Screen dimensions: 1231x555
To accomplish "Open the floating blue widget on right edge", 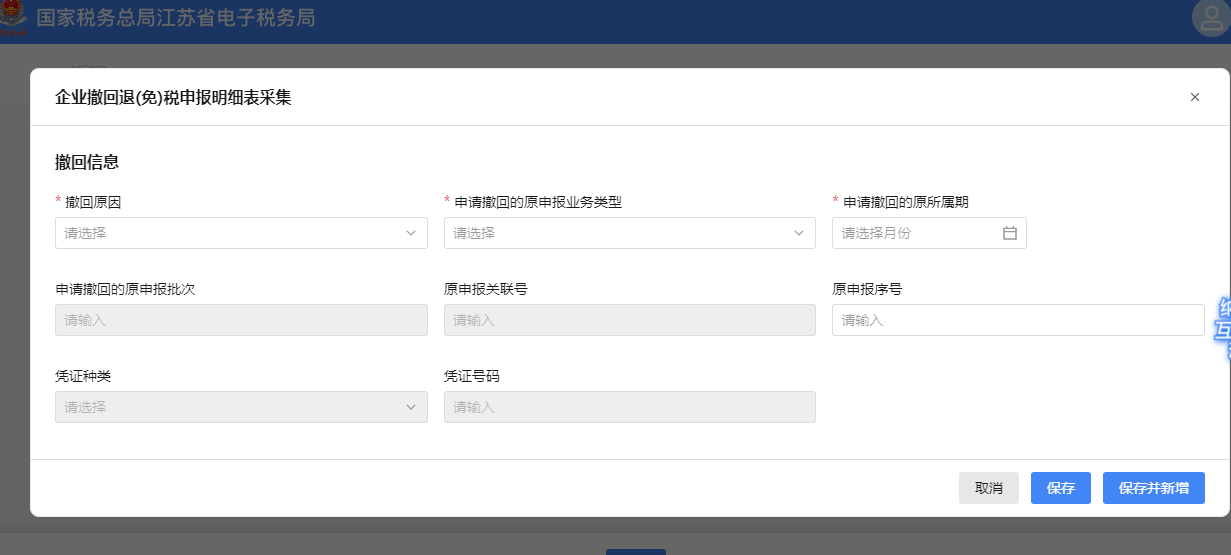I will click(1222, 330).
